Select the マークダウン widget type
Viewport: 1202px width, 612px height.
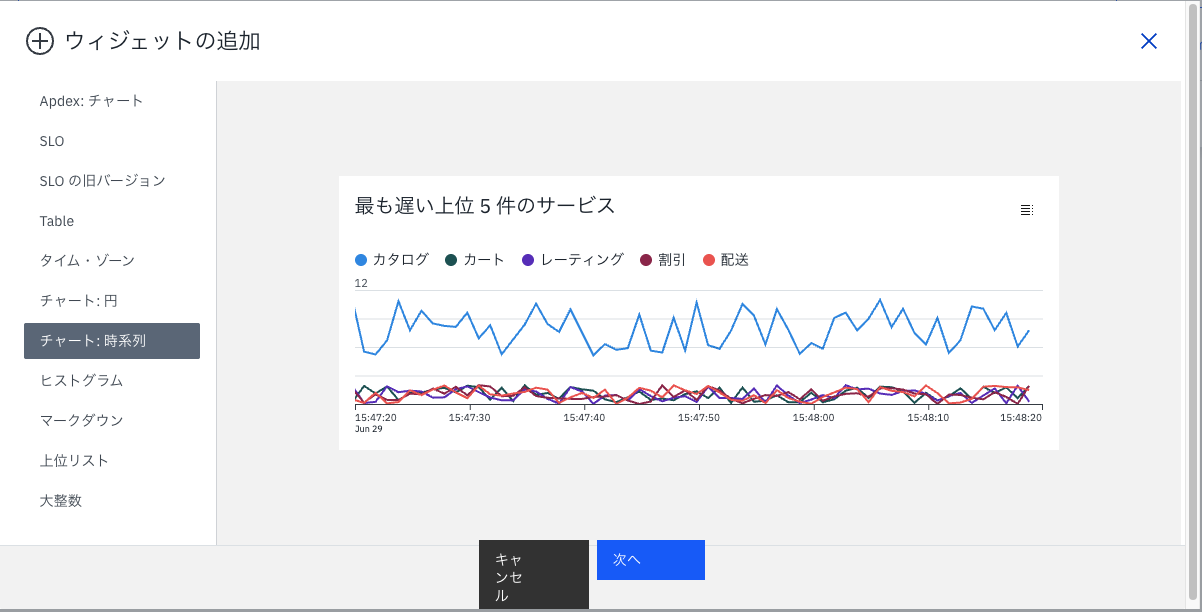[81, 421]
